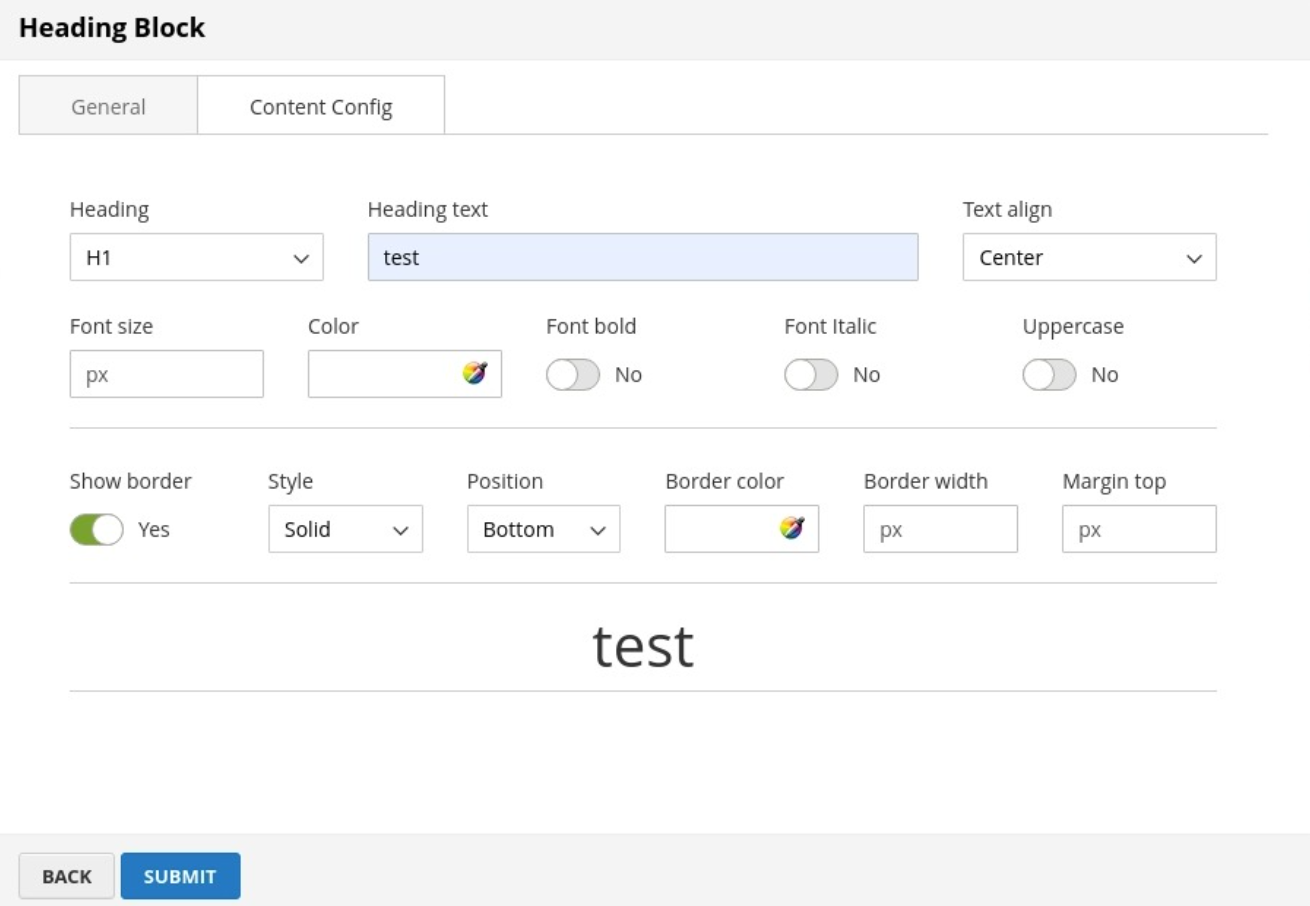Expand the border Position dropdown
This screenshot has height=906, width=1310.
[x=543, y=529]
